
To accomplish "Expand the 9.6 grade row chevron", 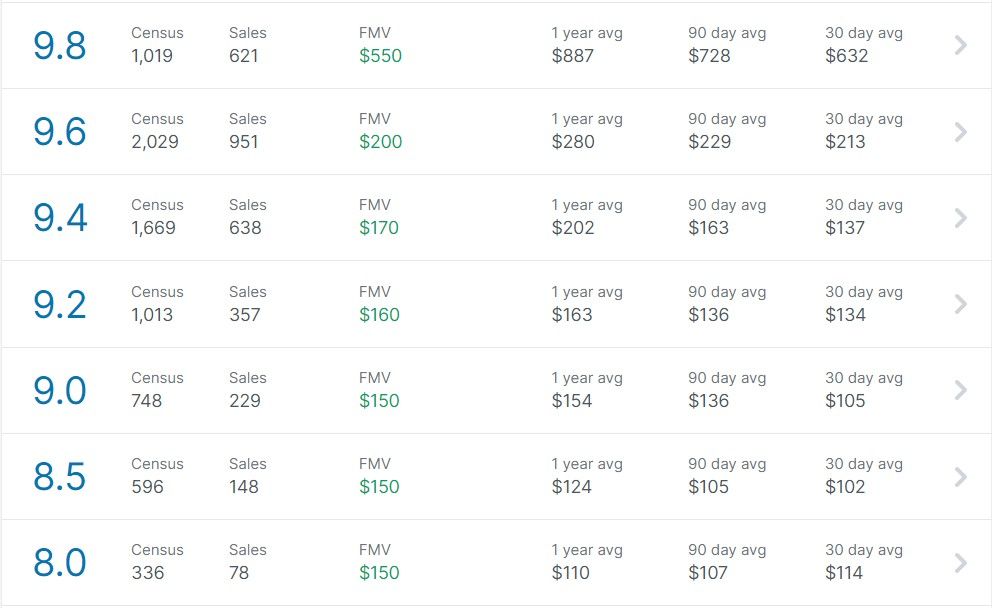I will pyautogui.click(x=960, y=132).
